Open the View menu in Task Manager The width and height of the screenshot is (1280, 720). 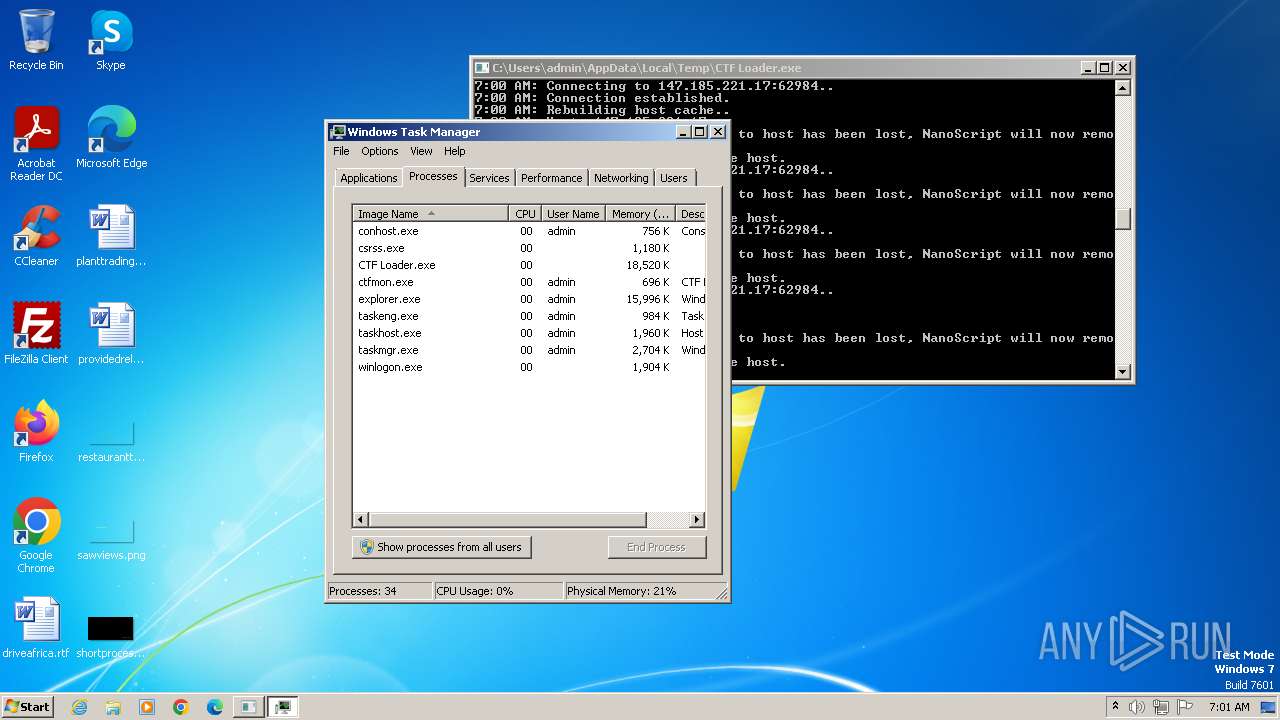[421, 151]
